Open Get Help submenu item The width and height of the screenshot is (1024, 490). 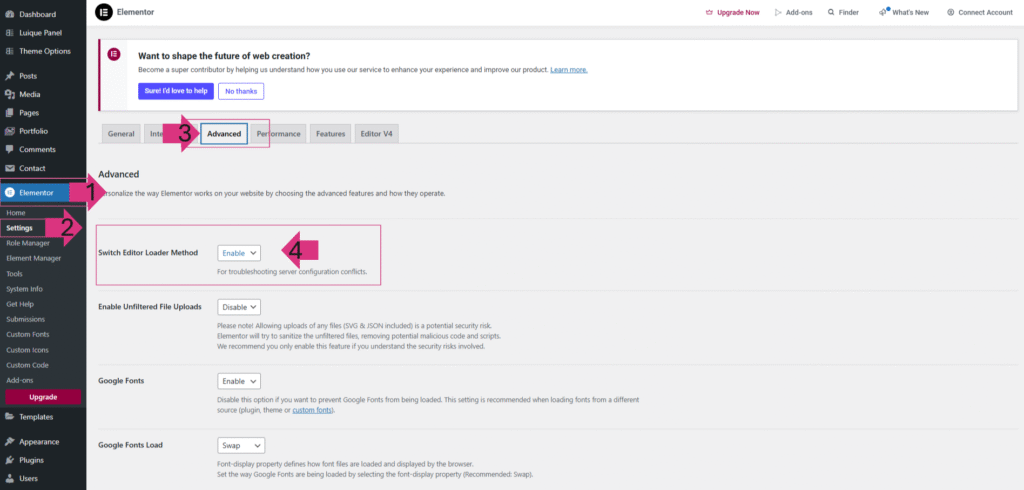(x=20, y=304)
